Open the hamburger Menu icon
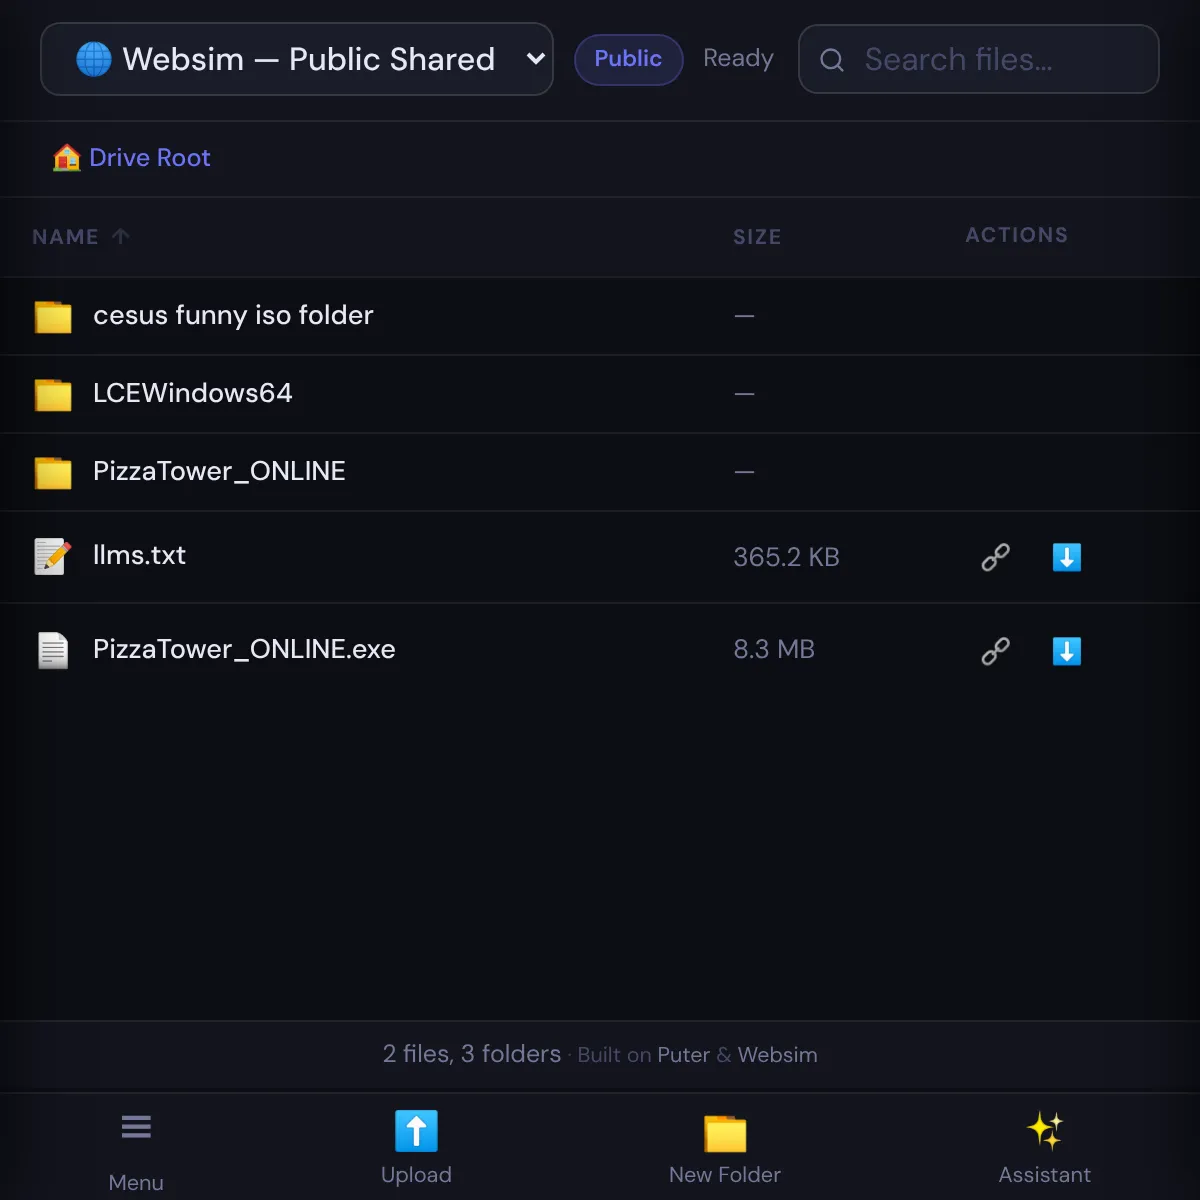The image size is (1200, 1200). 136,1127
